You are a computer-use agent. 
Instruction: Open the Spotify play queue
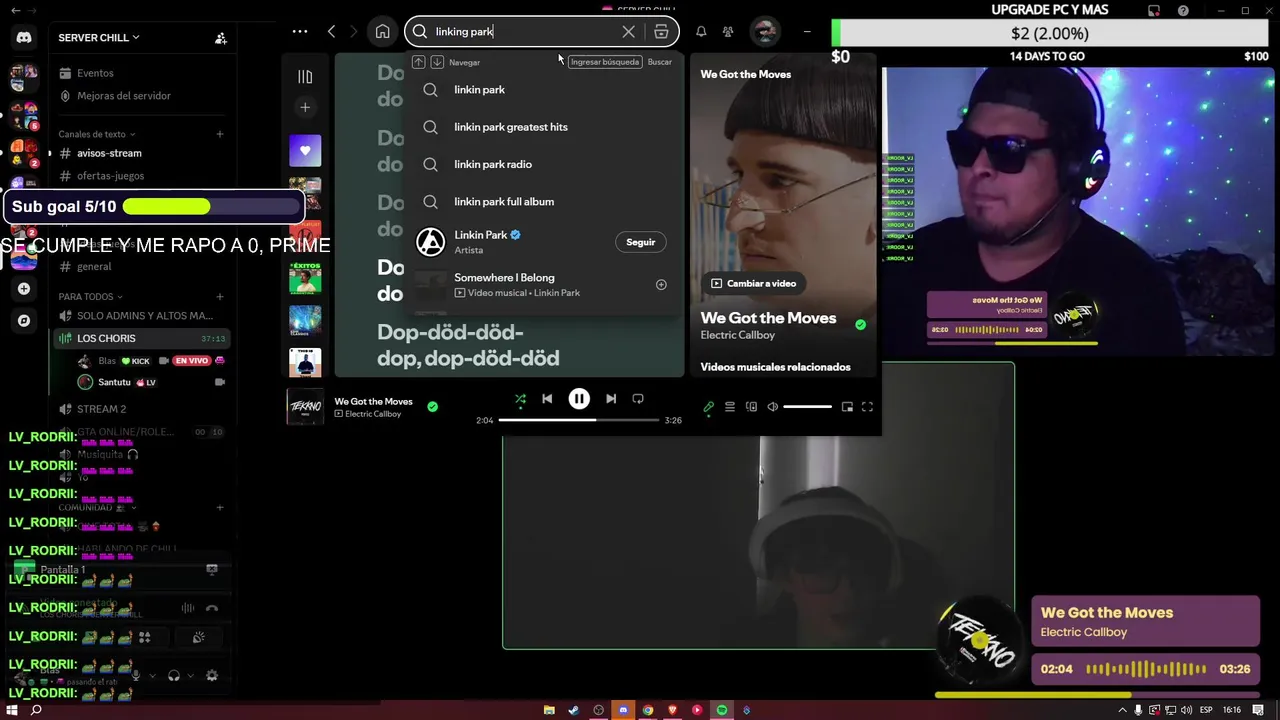pyautogui.click(x=730, y=407)
